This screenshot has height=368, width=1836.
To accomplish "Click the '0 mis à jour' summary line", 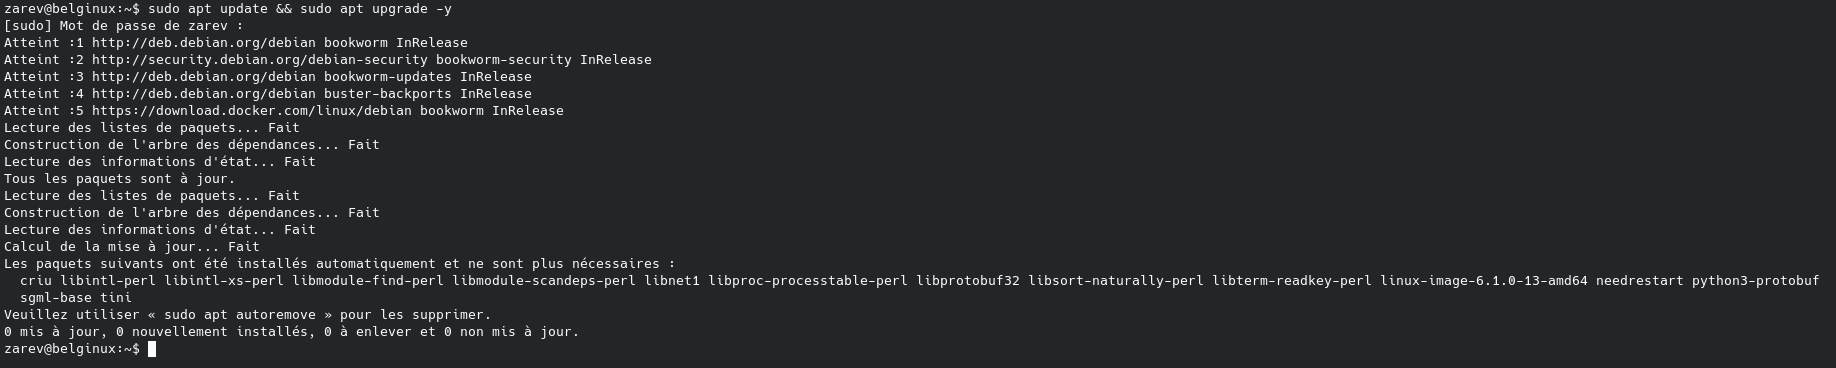I will click(x=291, y=332).
